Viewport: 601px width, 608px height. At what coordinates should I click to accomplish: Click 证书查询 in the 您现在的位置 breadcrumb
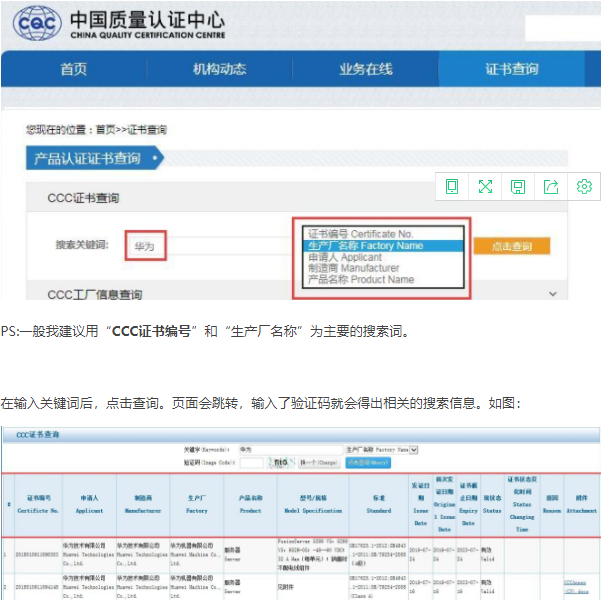147,130
